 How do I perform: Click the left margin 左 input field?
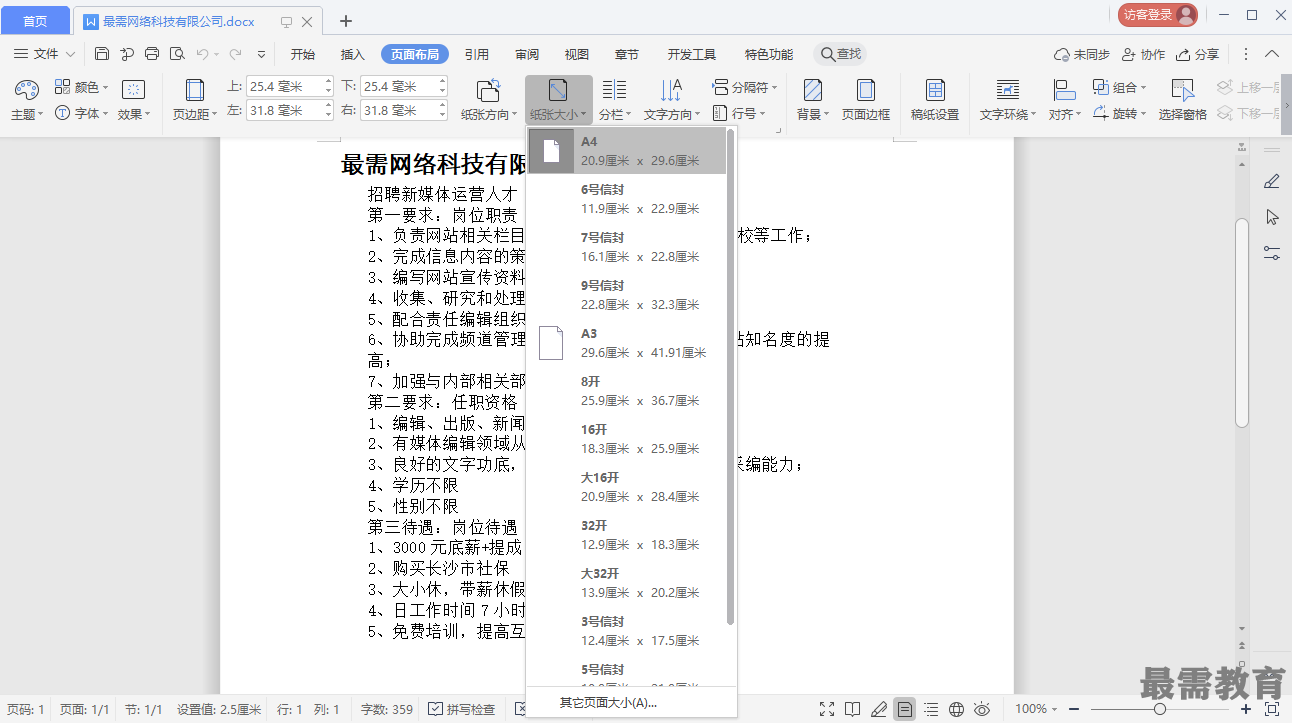pos(290,110)
